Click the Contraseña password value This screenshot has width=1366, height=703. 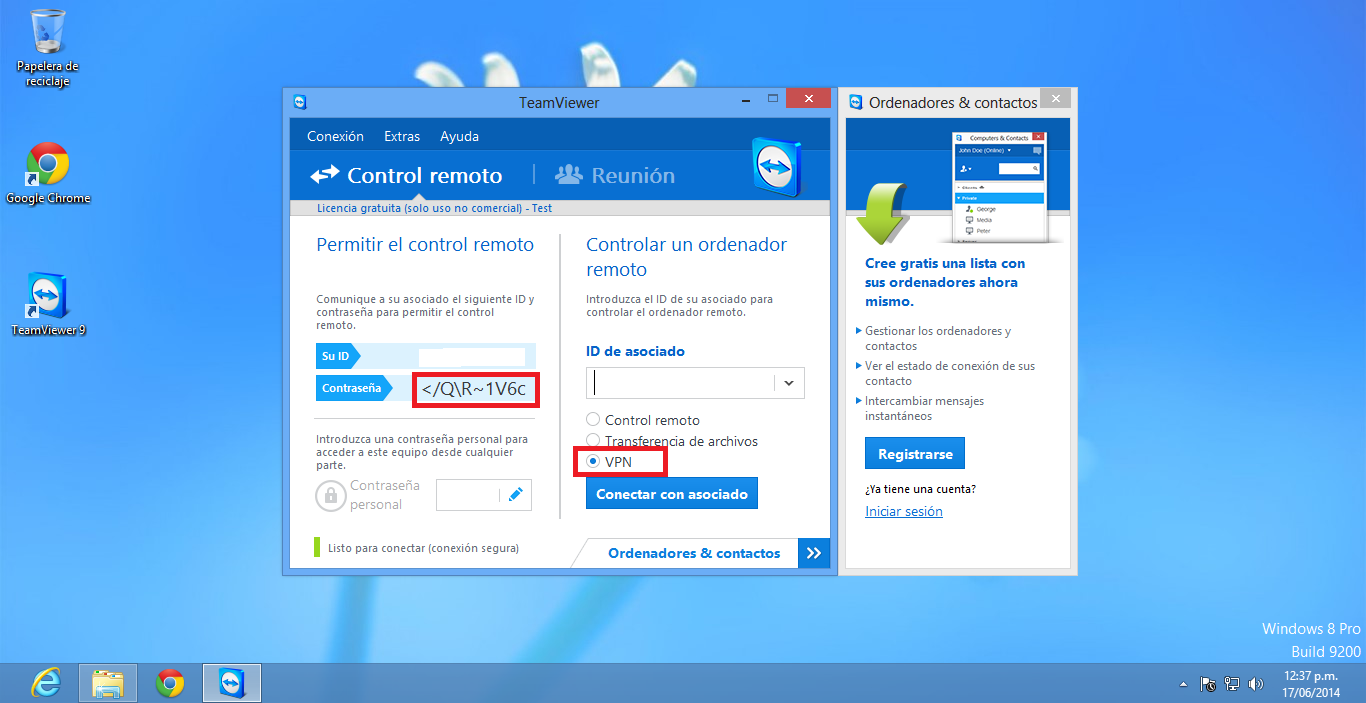click(474, 388)
